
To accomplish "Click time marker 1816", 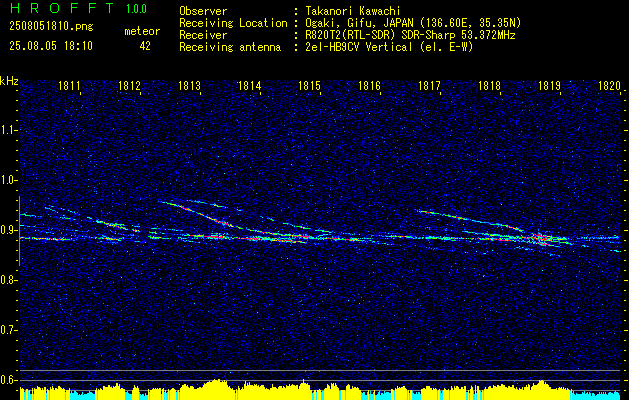I will pos(369,85).
